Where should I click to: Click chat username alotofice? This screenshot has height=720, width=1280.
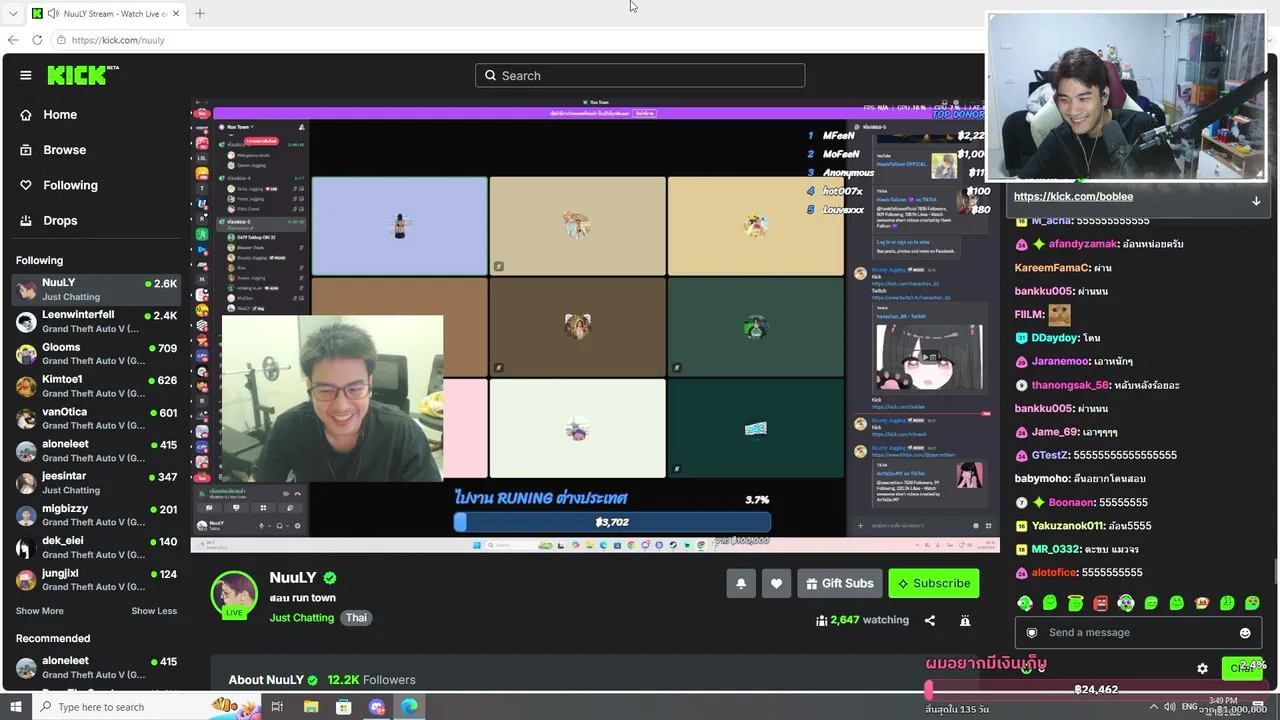point(1054,573)
